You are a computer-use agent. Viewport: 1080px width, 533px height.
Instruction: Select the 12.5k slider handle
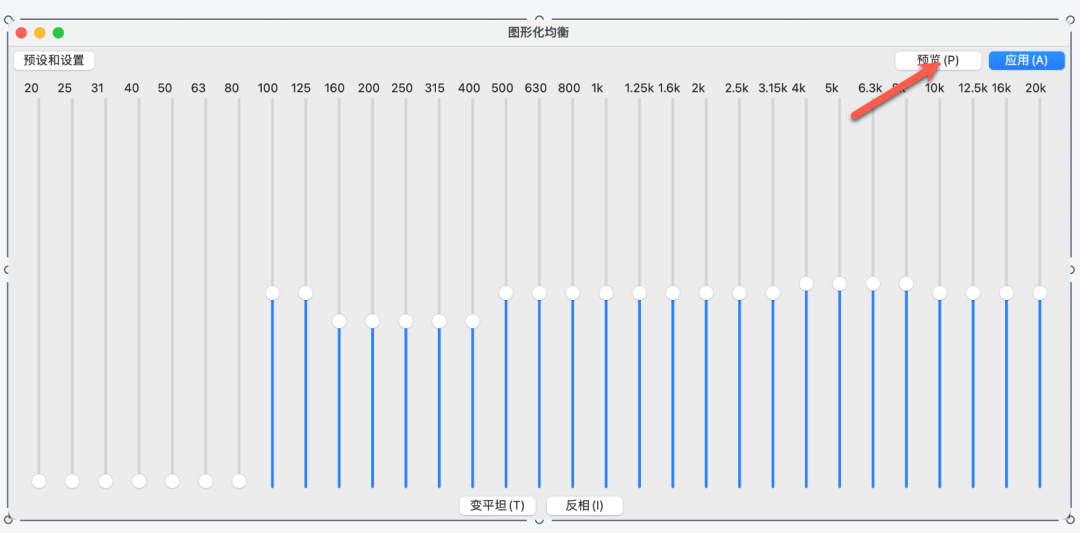point(973,293)
